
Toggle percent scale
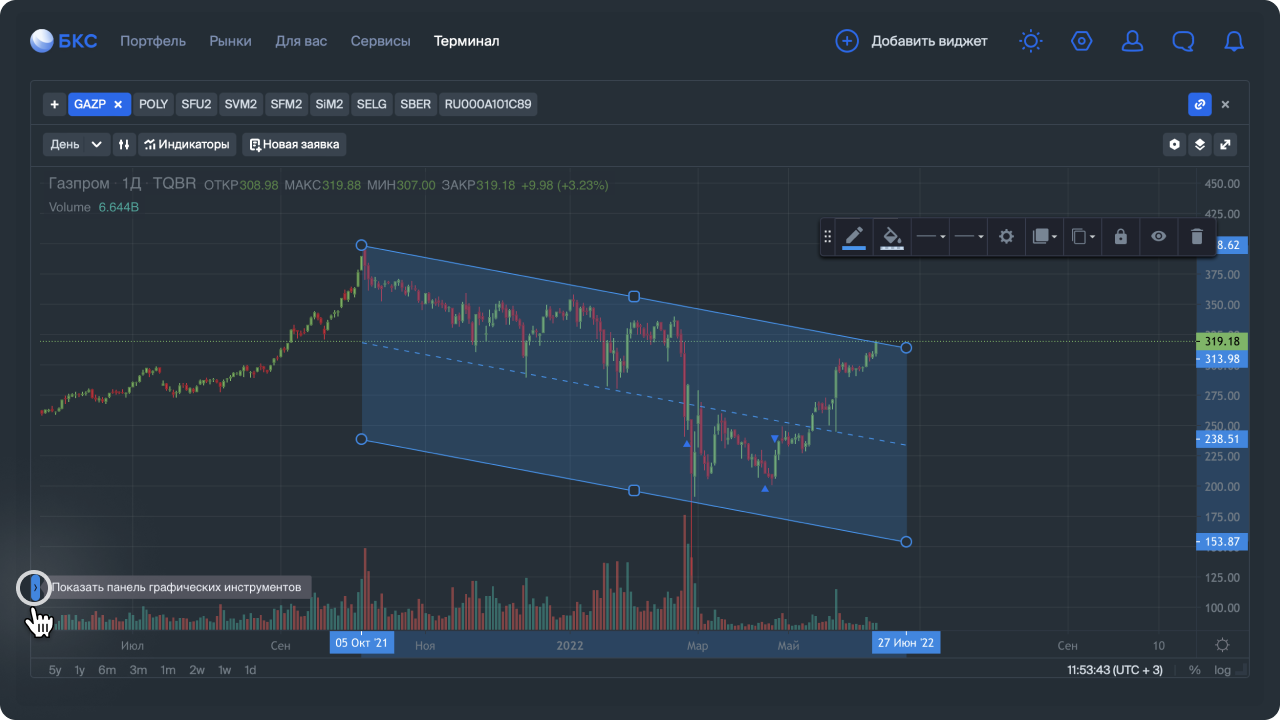point(1194,670)
